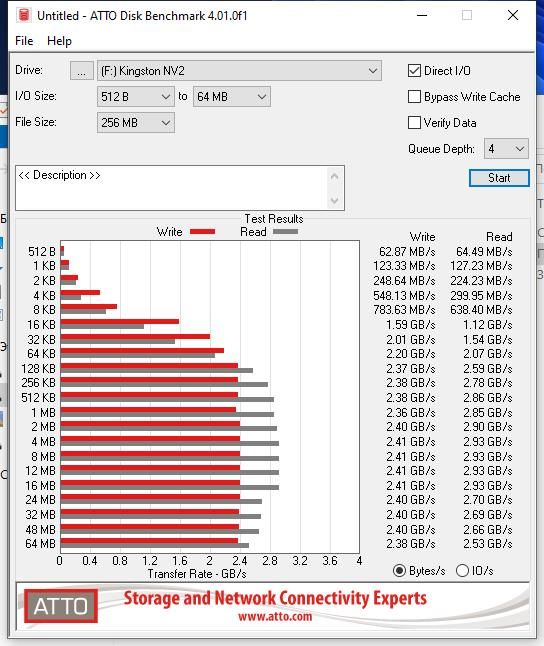Click the 32 KB row label in chart

tap(41, 340)
